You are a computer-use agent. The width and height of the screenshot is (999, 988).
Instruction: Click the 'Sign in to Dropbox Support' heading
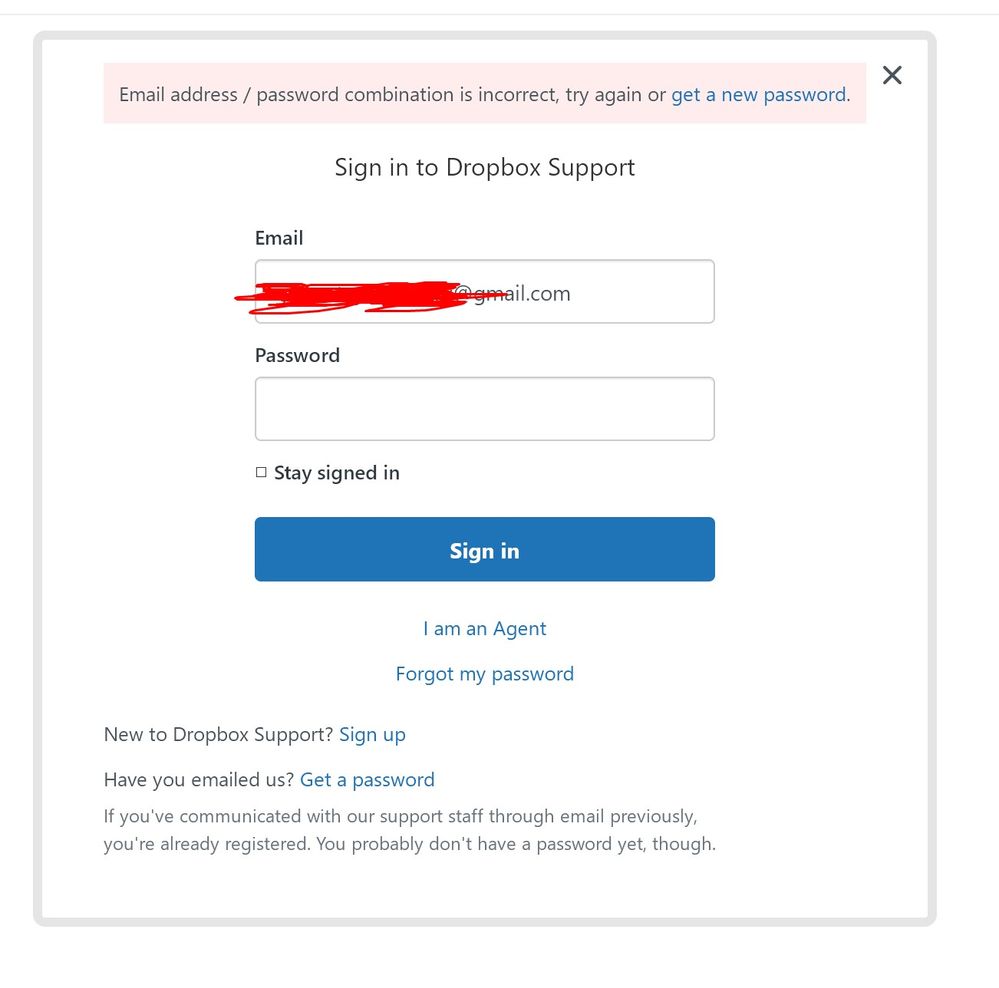[x=484, y=167]
